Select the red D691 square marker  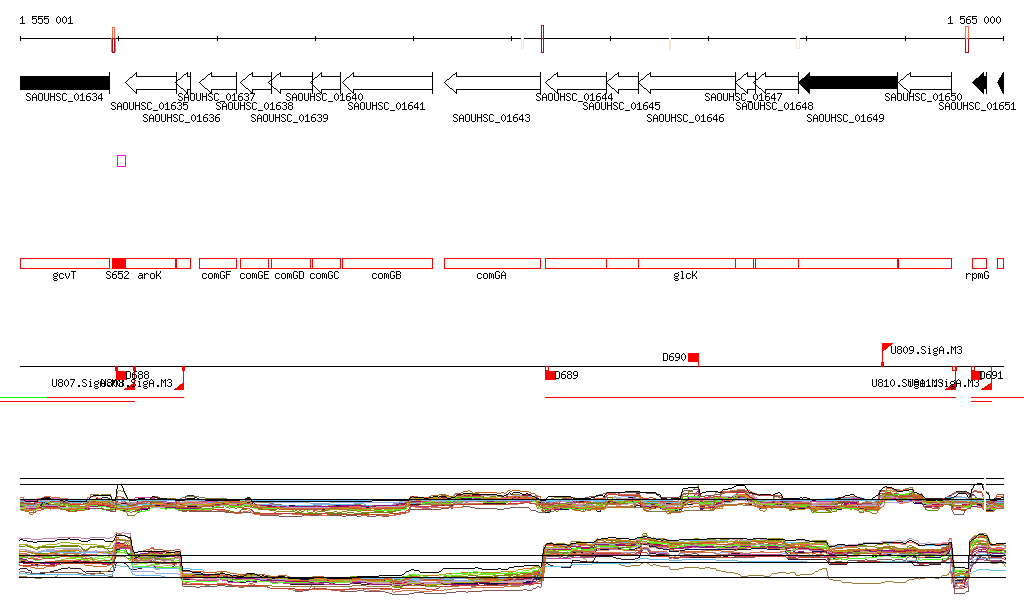tap(976, 375)
